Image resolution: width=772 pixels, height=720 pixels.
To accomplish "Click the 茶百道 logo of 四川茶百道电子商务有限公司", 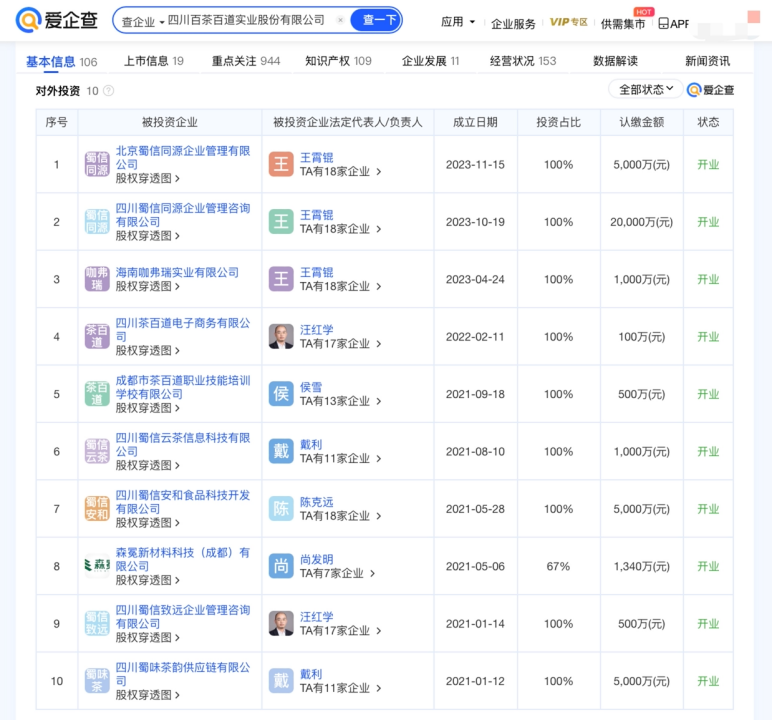I will [97, 336].
